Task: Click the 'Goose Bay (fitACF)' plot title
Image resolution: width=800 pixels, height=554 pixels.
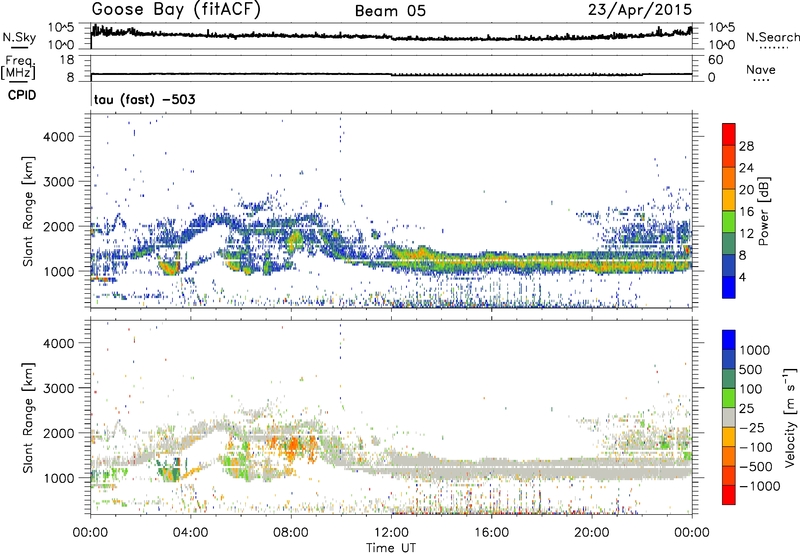Action: [x=176, y=10]
